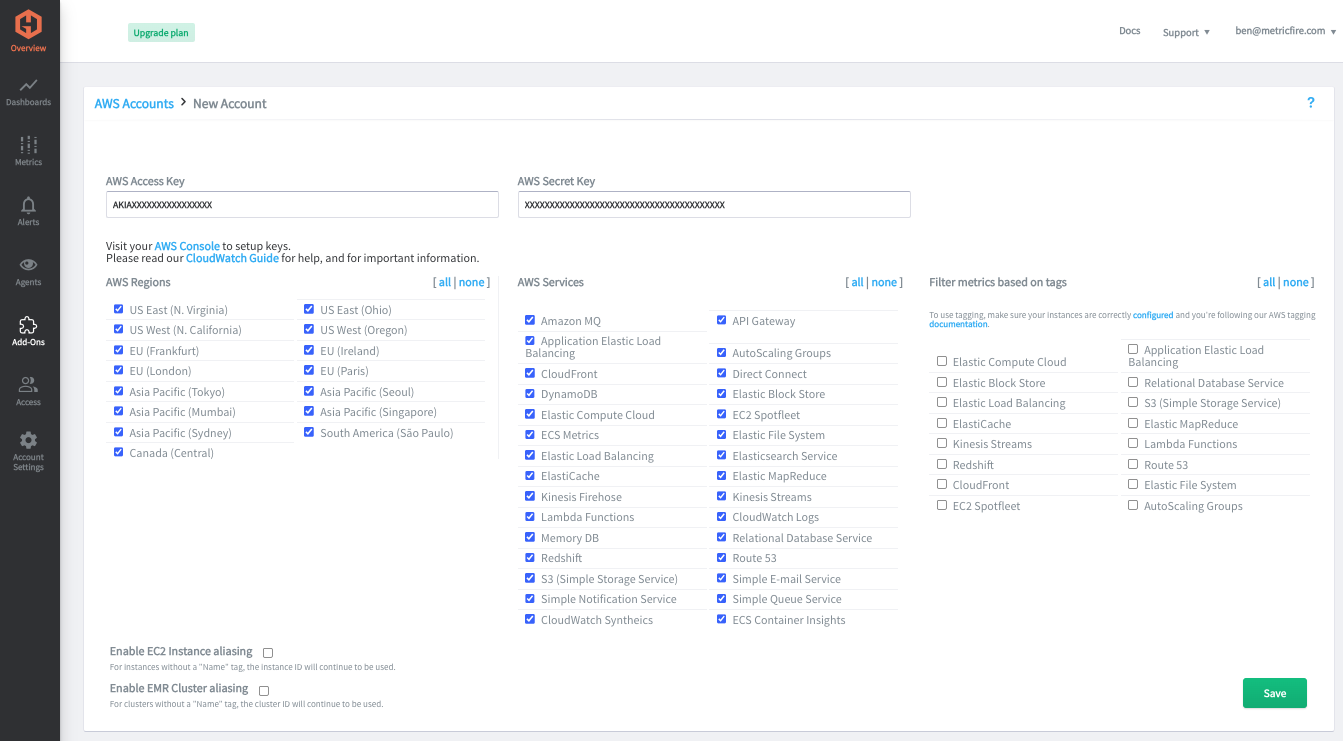Select none for AWS Regions
This screenshot has width=1343, height=741.
click(x=472, y=282)
